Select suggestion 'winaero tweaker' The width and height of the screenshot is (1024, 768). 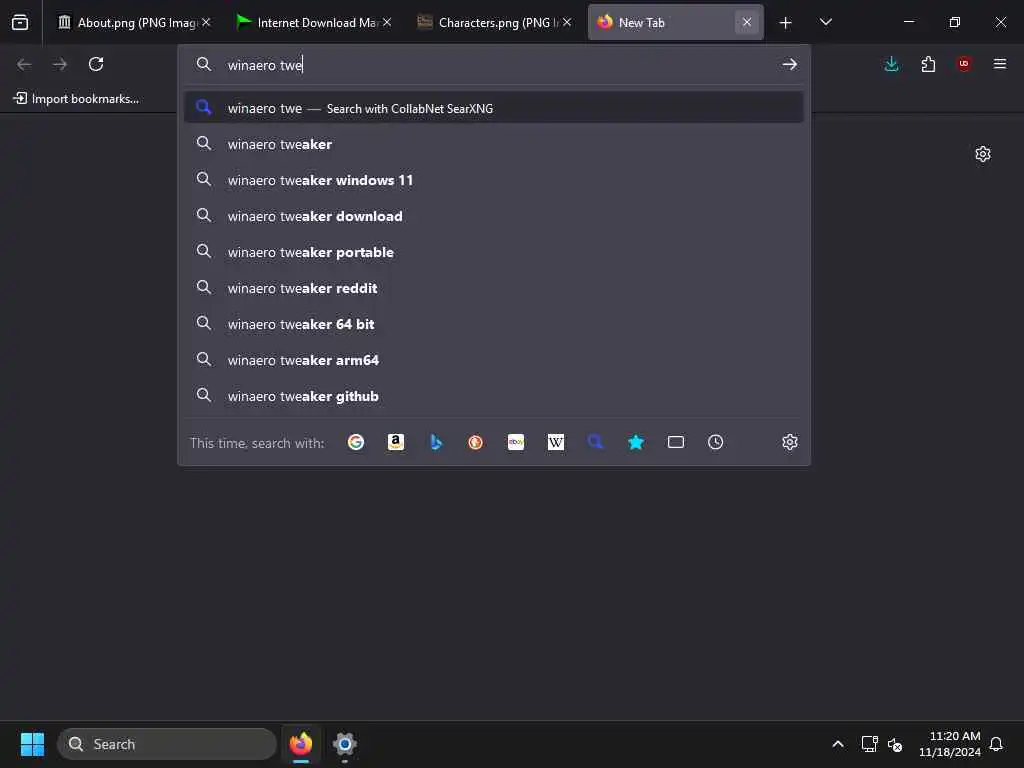pyautogui.click(x=494, y=144)
